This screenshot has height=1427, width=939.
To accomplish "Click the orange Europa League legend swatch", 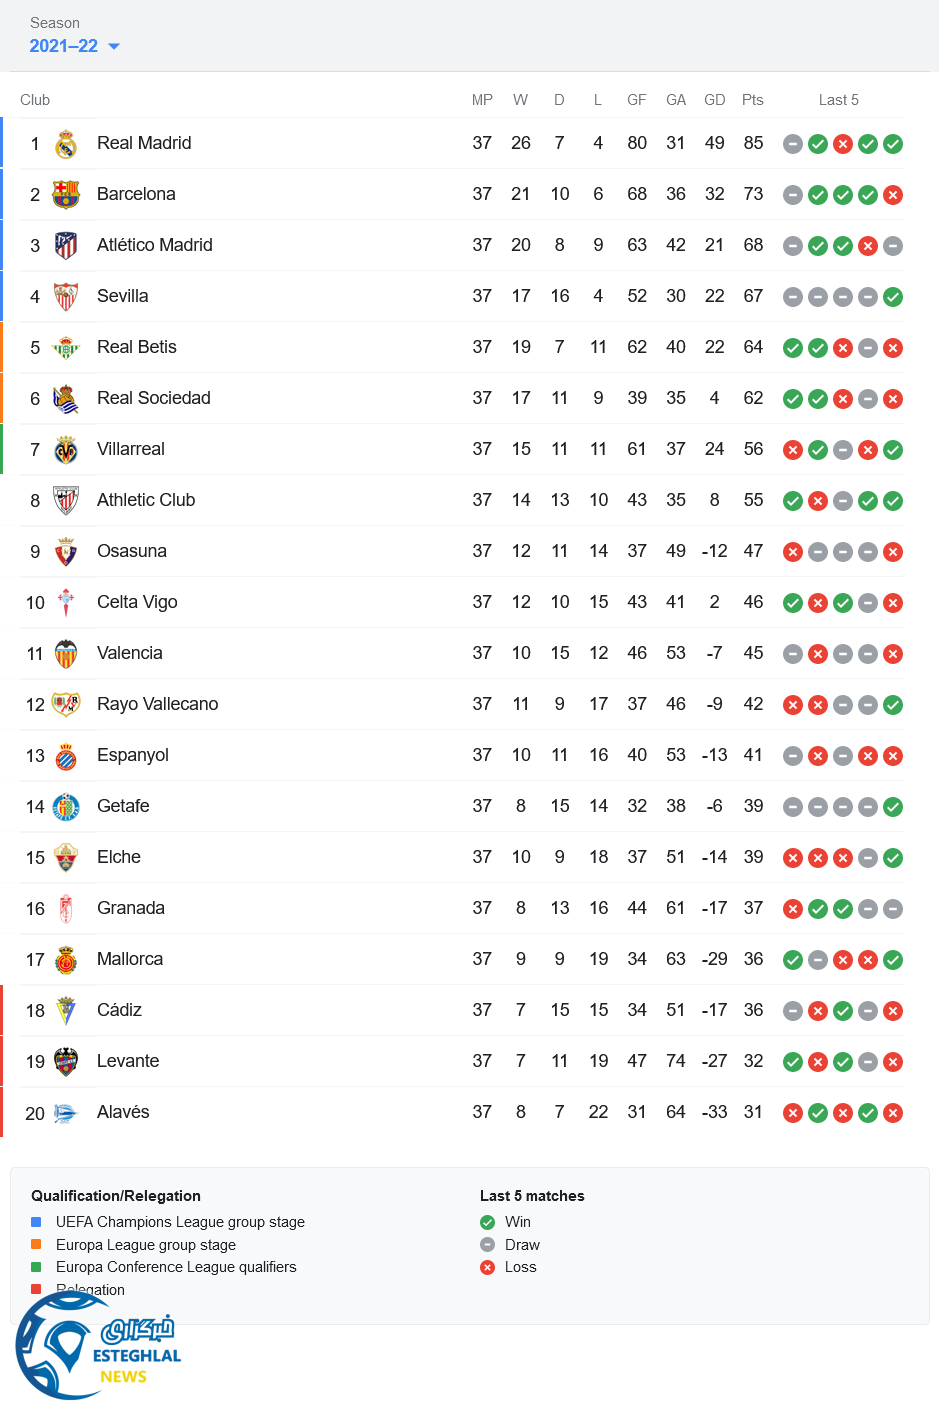I will [36, 1245].
